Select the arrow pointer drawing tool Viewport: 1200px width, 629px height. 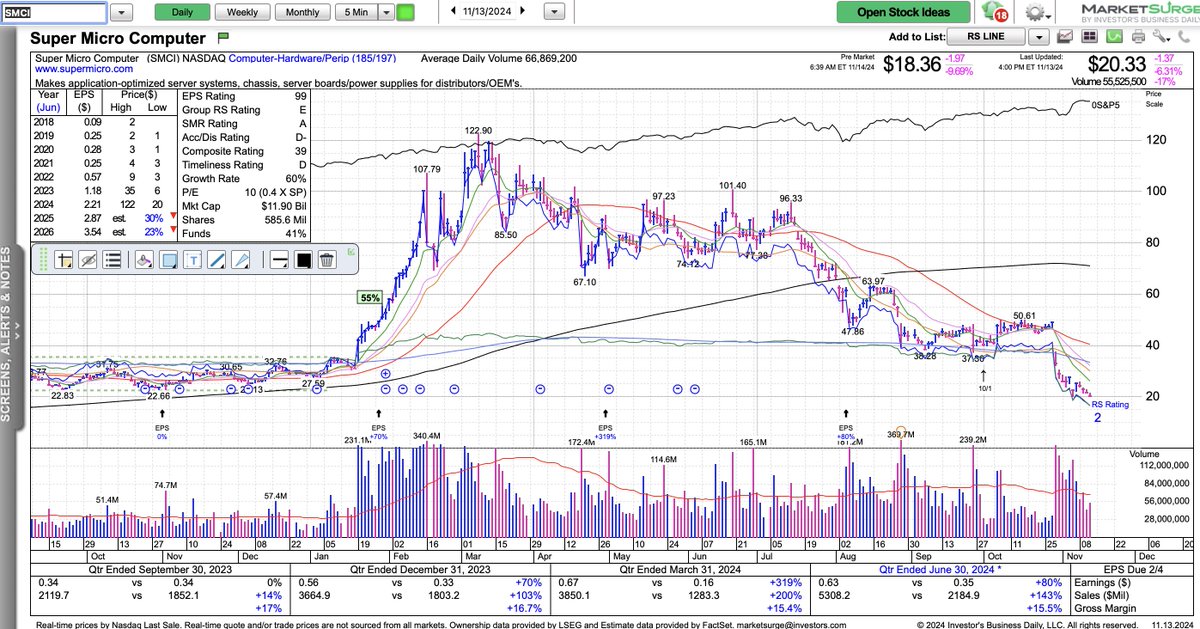tap(241, 260)
